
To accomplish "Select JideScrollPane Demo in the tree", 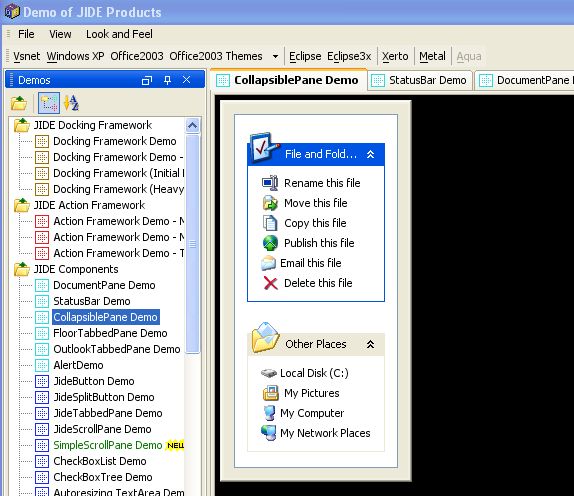I will pos(102,429).
